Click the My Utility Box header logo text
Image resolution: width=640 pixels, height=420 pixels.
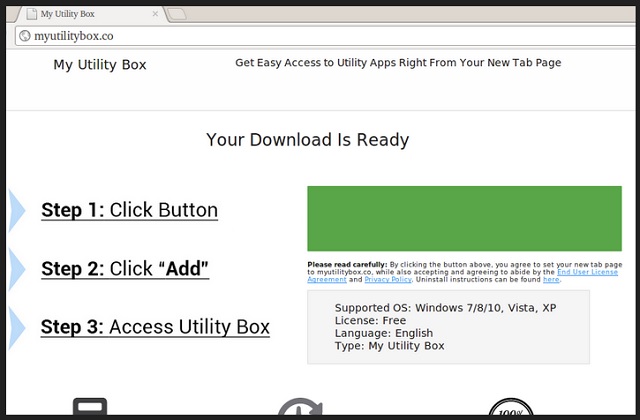click(100, 64)
